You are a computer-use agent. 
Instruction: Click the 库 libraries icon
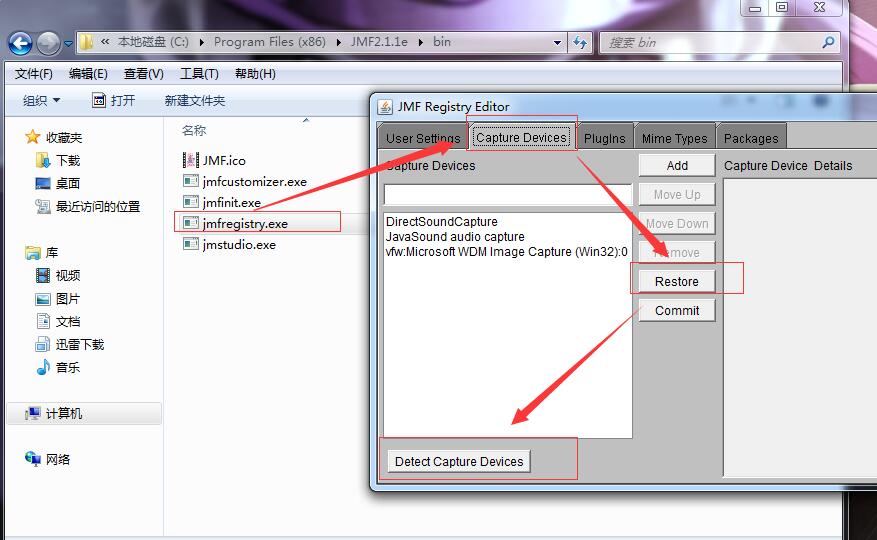coord(33,253)
